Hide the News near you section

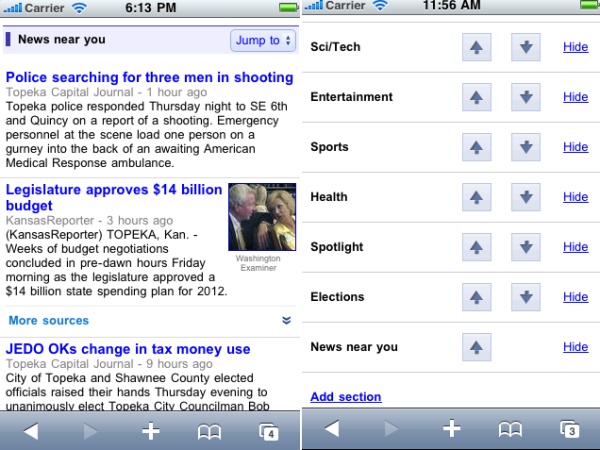pos(576,347)
